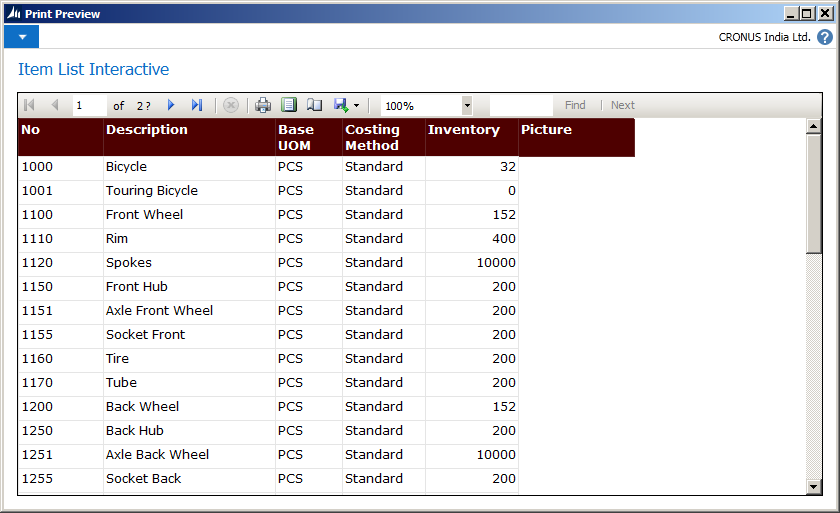Viewport: 840px width, 513px height.
Task: Click the Costing Method column header
Action: pyautogui.click(x=384, y=137)
